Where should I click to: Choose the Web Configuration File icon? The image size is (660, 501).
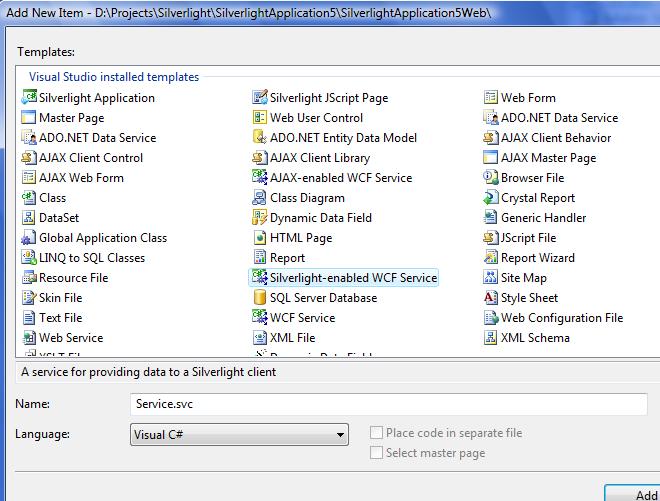click(x=491, y=317)
